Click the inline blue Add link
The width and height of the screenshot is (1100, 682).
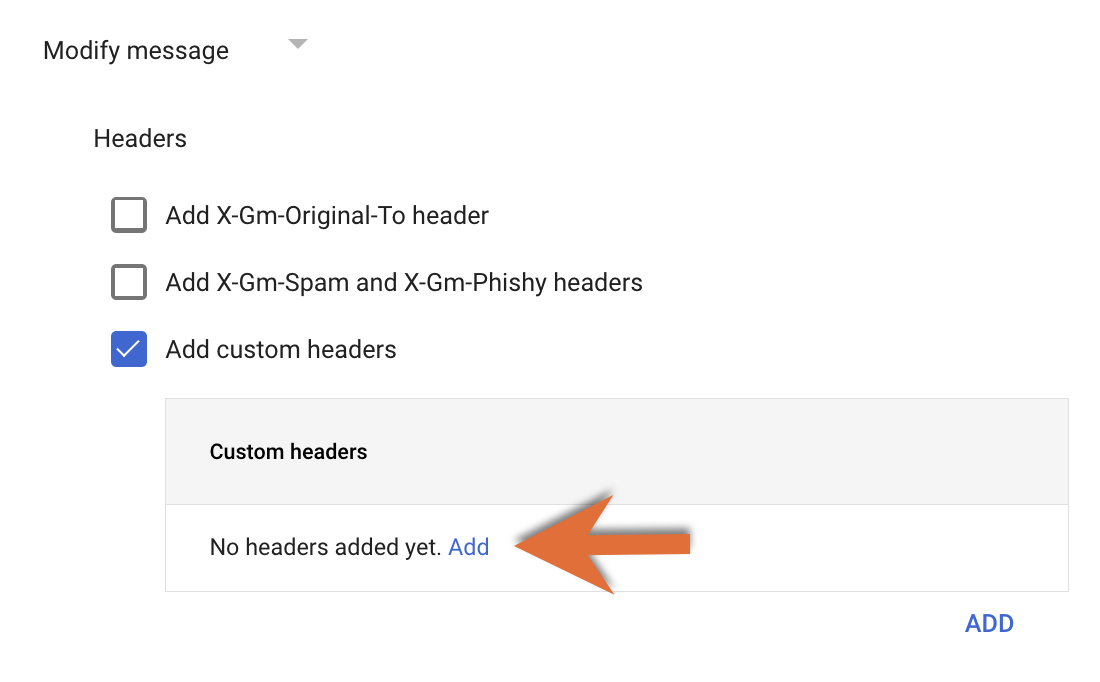(x=469, y=547)
